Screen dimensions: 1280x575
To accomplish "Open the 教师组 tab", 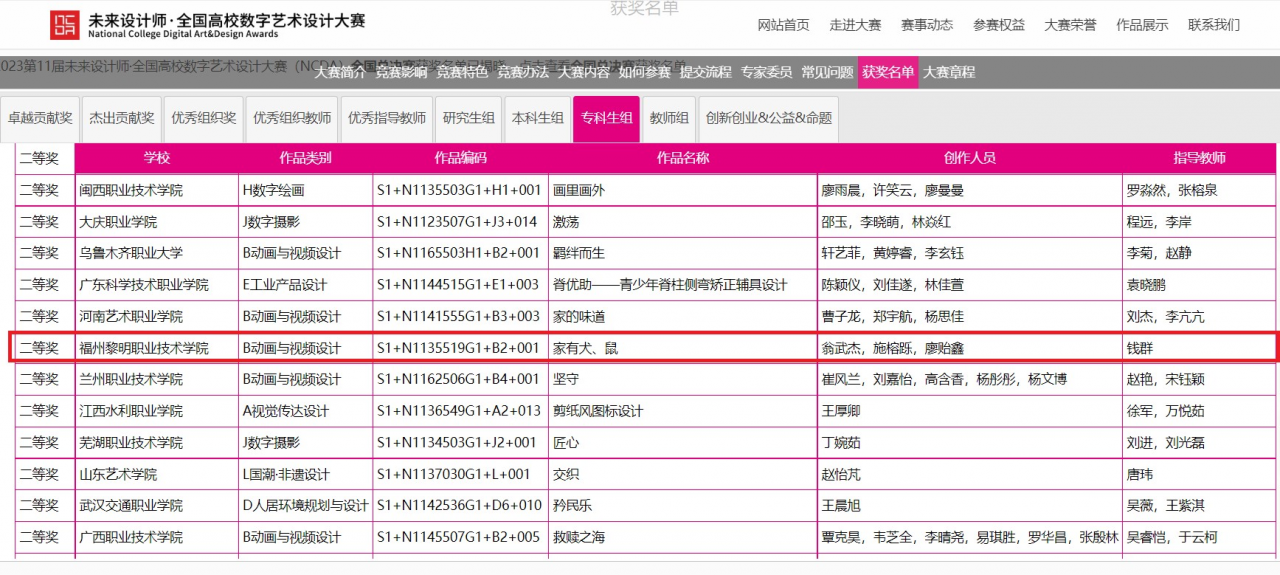I will (x=668, y=118).
